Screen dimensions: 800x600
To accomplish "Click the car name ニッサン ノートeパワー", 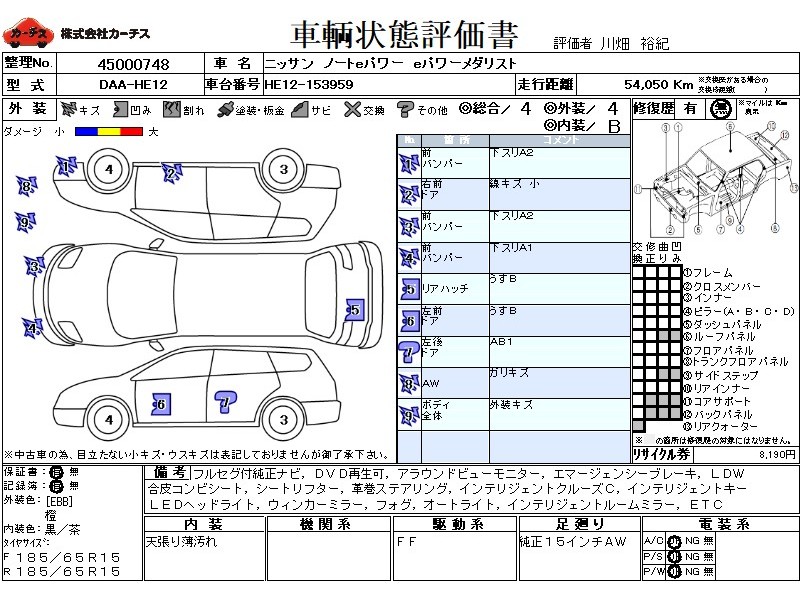I will tap(334, 64).
